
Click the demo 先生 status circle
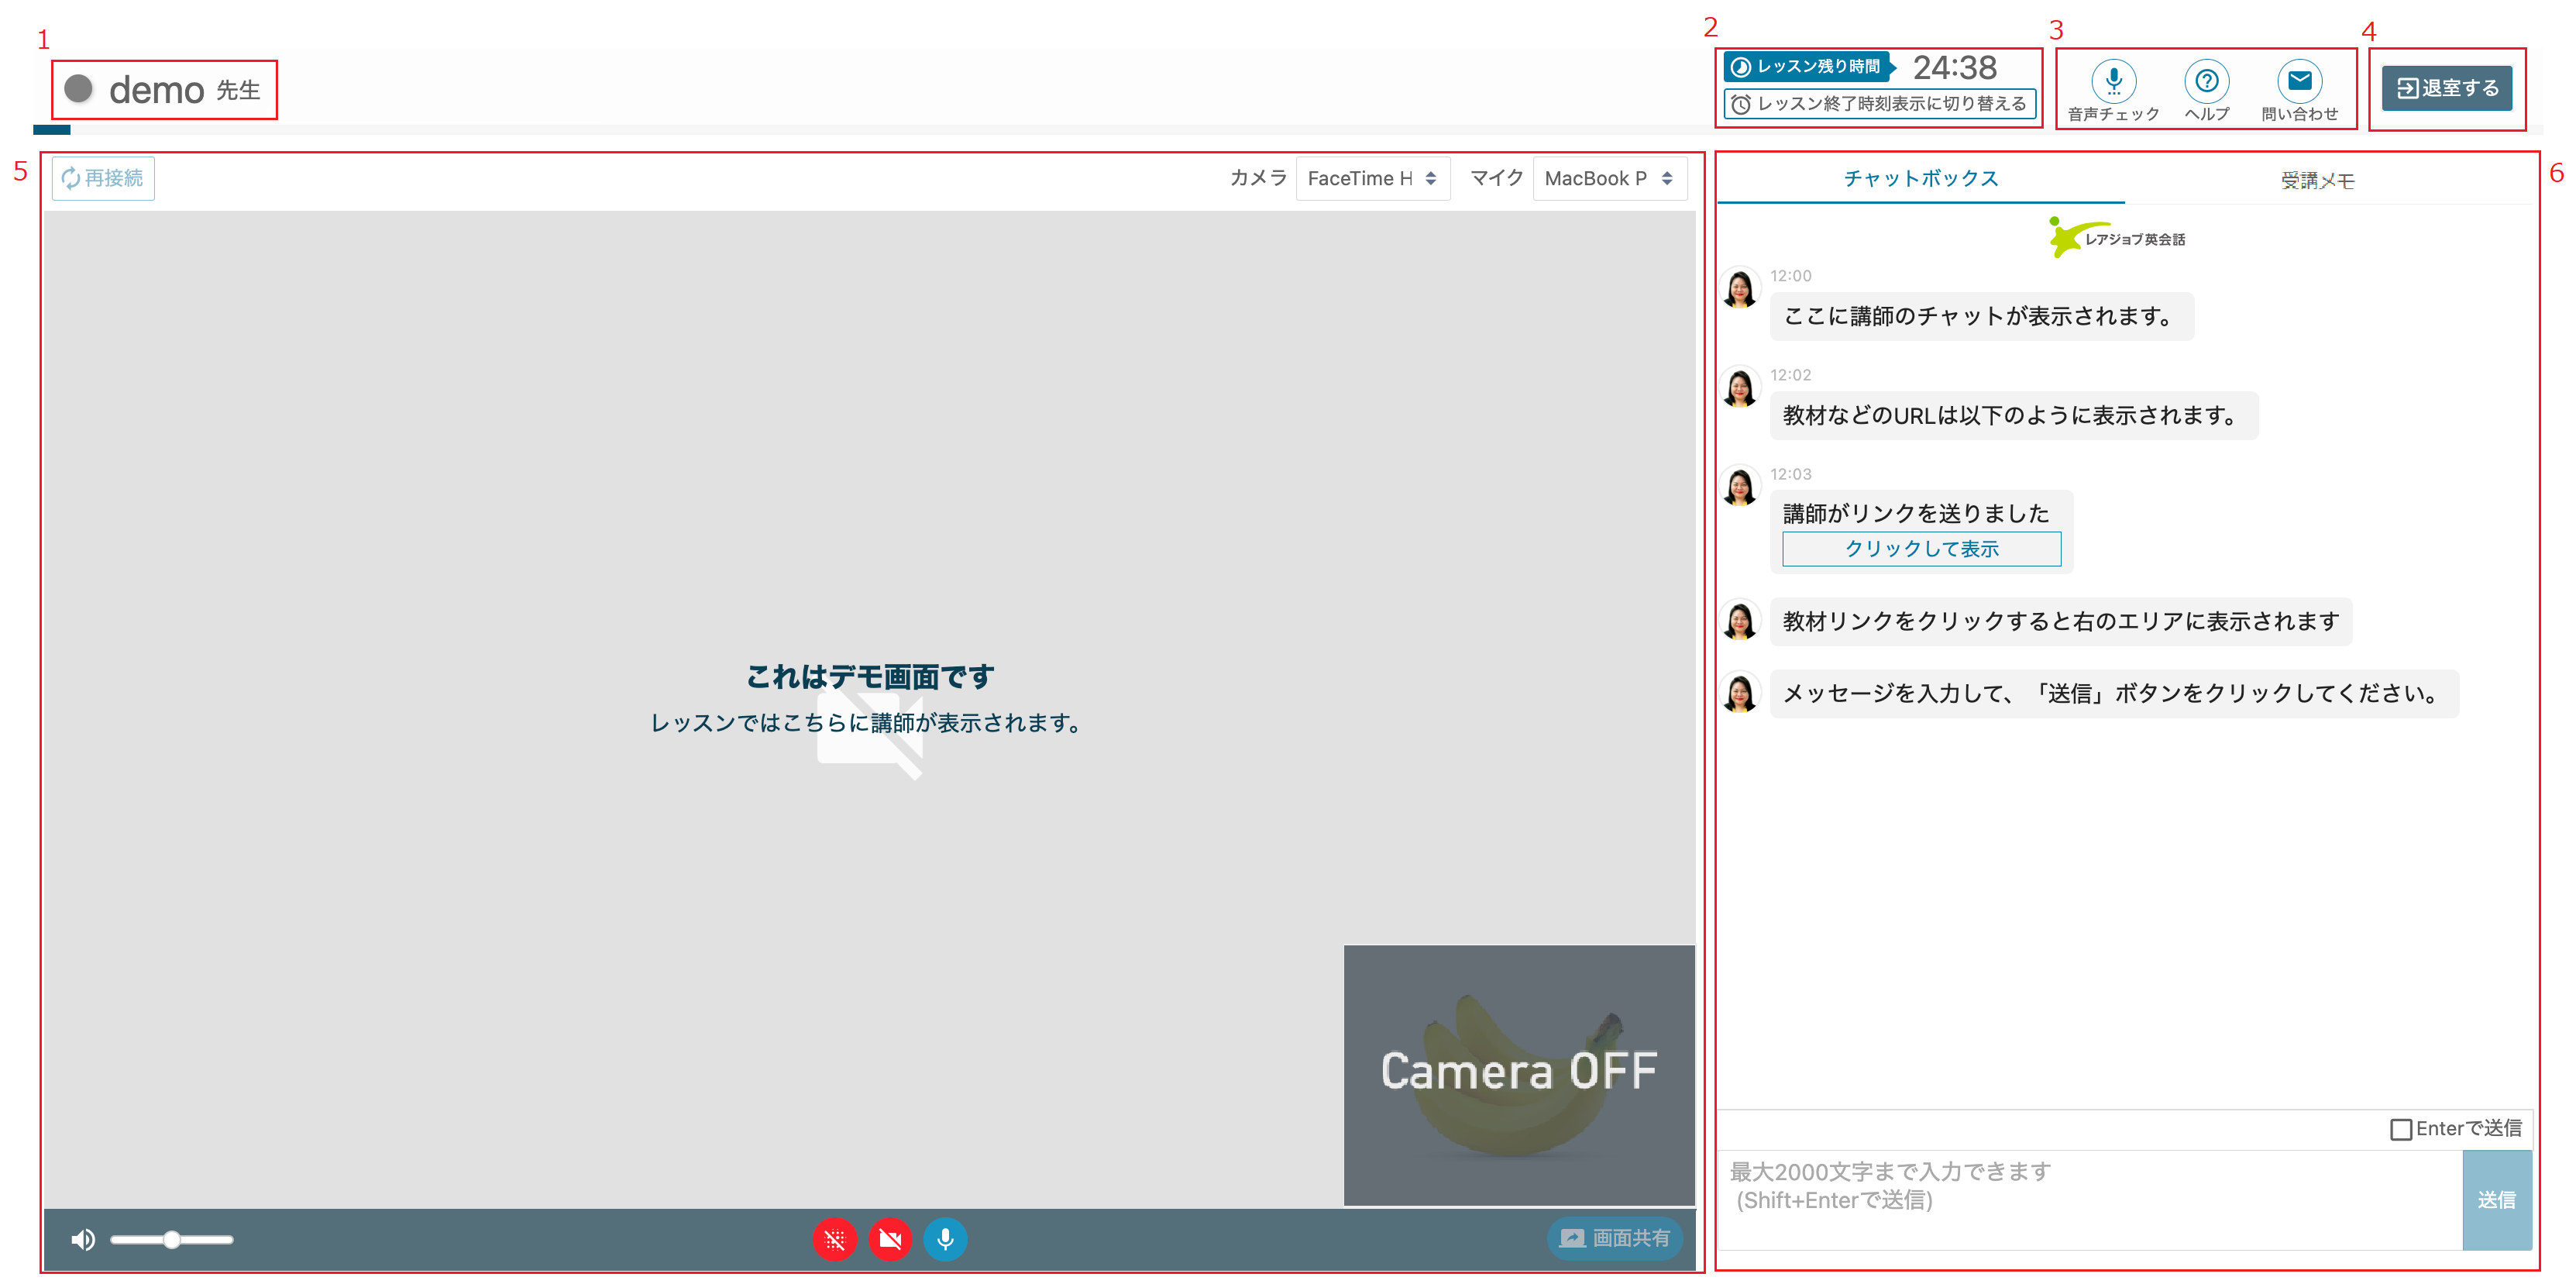[x=78, y=89]
